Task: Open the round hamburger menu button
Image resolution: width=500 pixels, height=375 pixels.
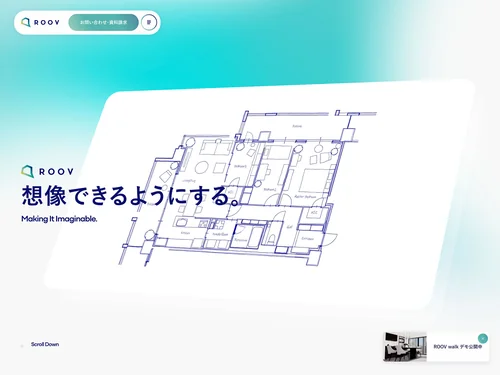Action: click(149, 22)
